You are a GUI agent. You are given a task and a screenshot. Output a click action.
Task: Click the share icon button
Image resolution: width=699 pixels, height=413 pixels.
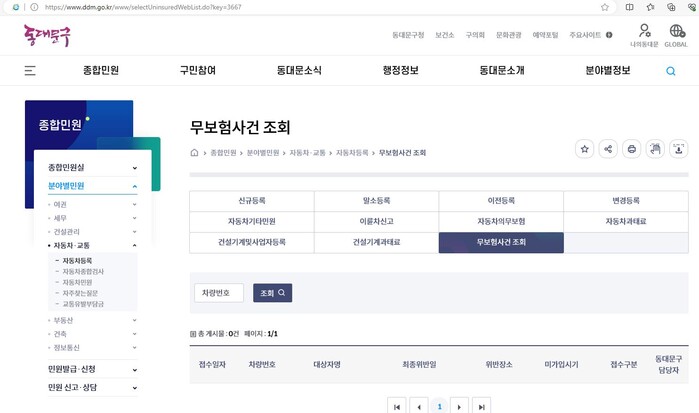[608, 149]
